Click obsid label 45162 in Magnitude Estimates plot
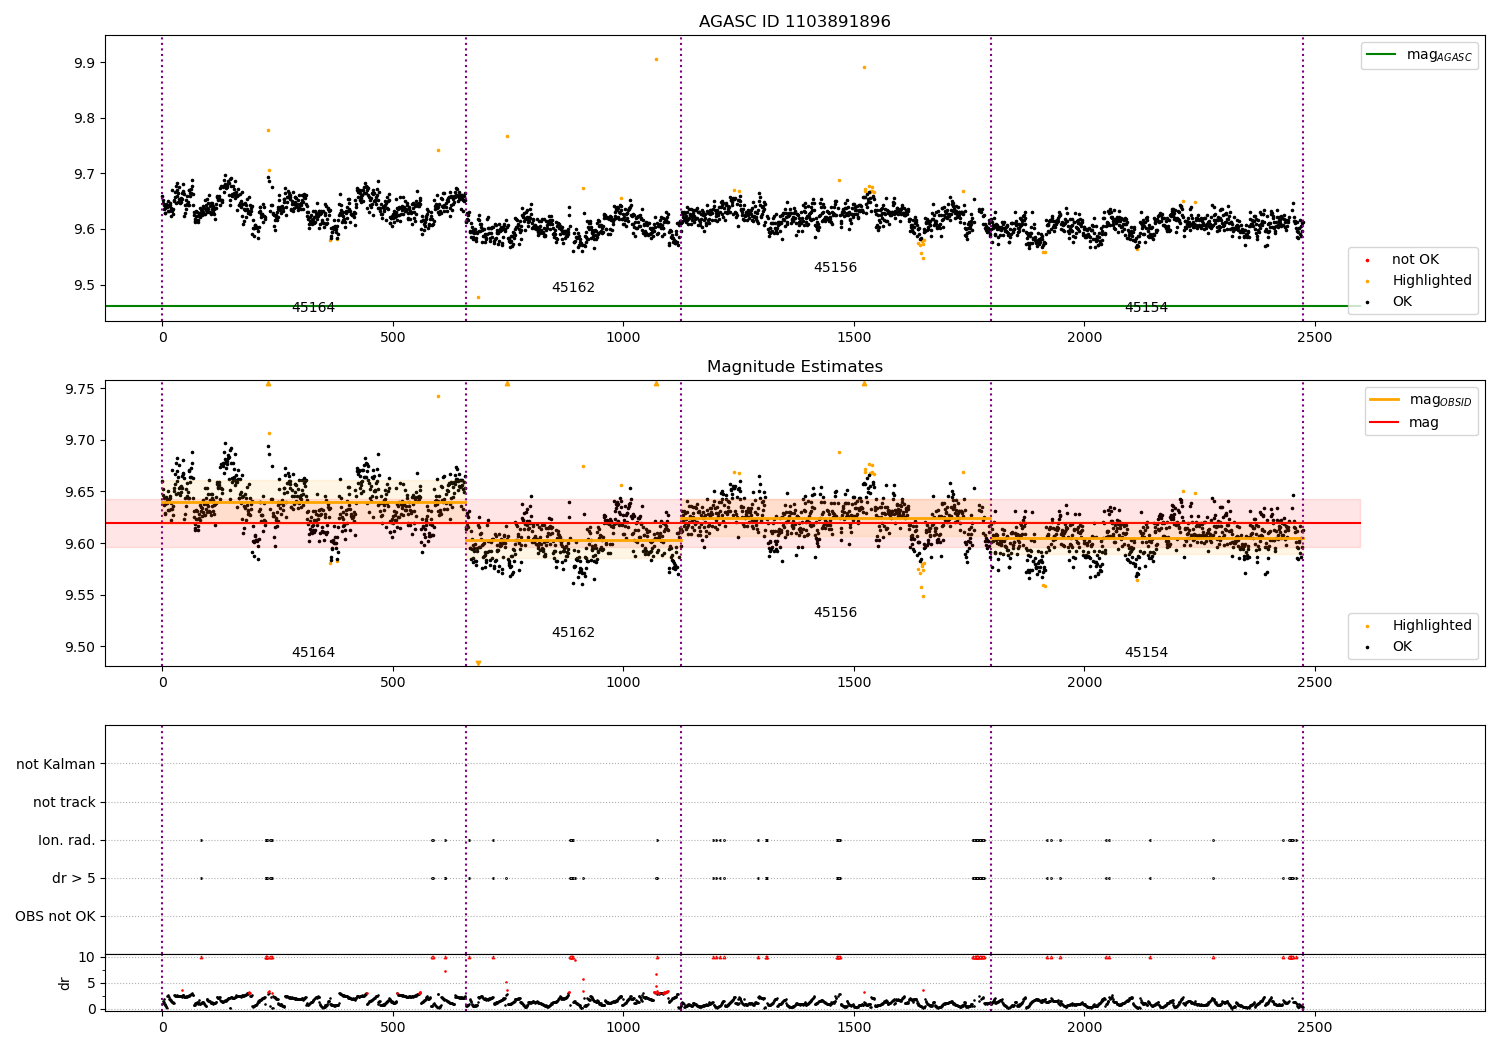The width and height of the screenshot is (1500, 1050). (573, 633)
